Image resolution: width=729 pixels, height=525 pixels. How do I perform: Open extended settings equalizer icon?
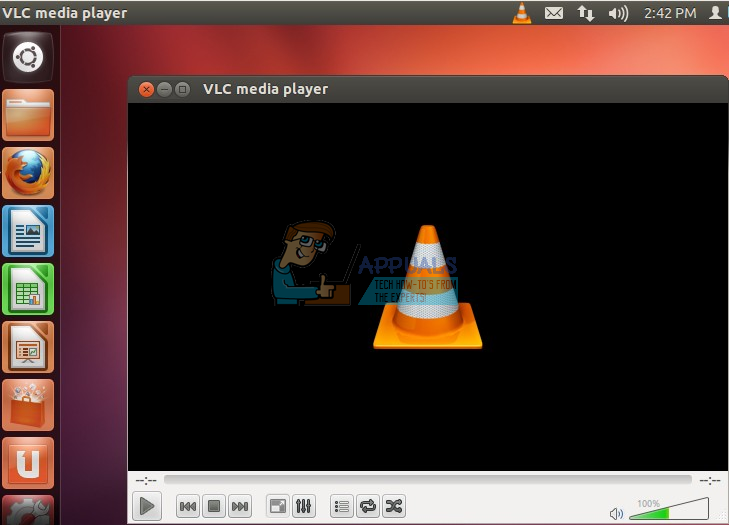pyautogui.click(x=304, y=507)
